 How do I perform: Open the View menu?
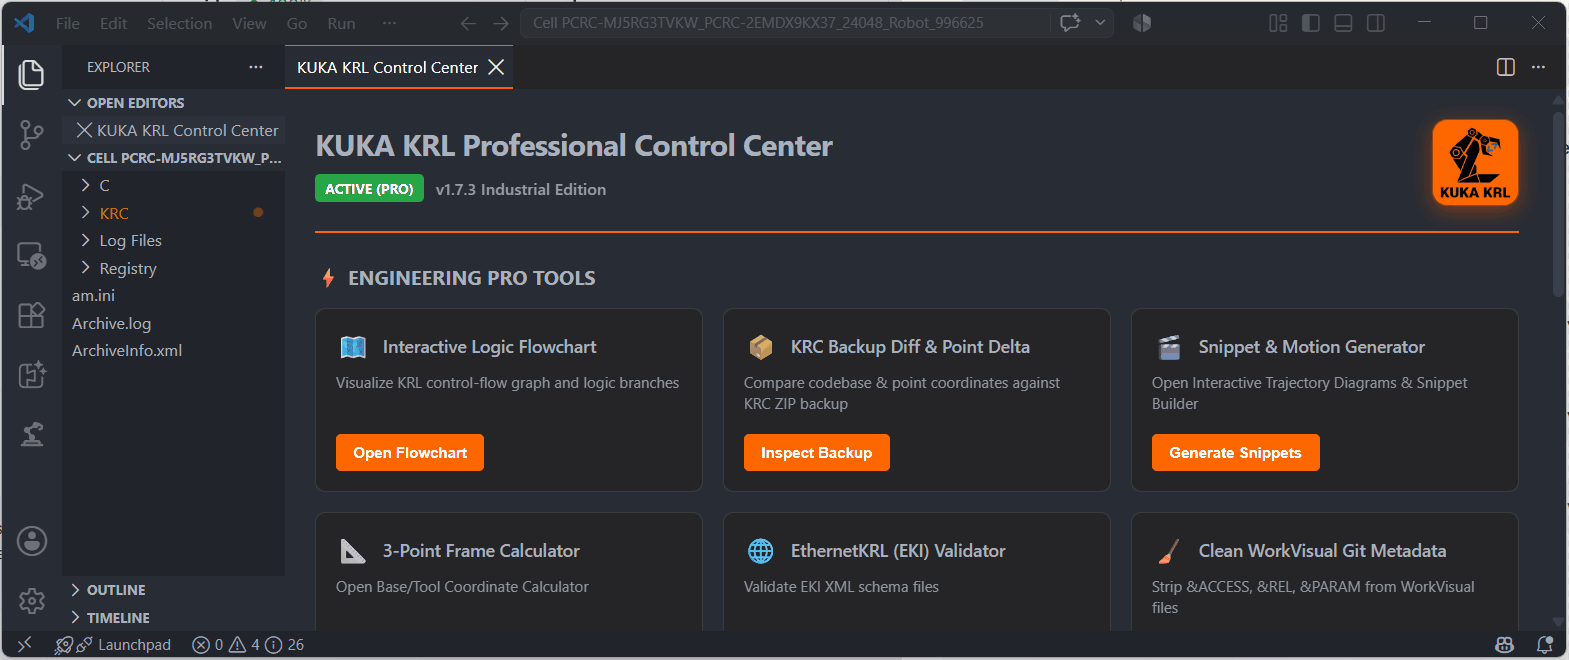click(x=249, y=23)
